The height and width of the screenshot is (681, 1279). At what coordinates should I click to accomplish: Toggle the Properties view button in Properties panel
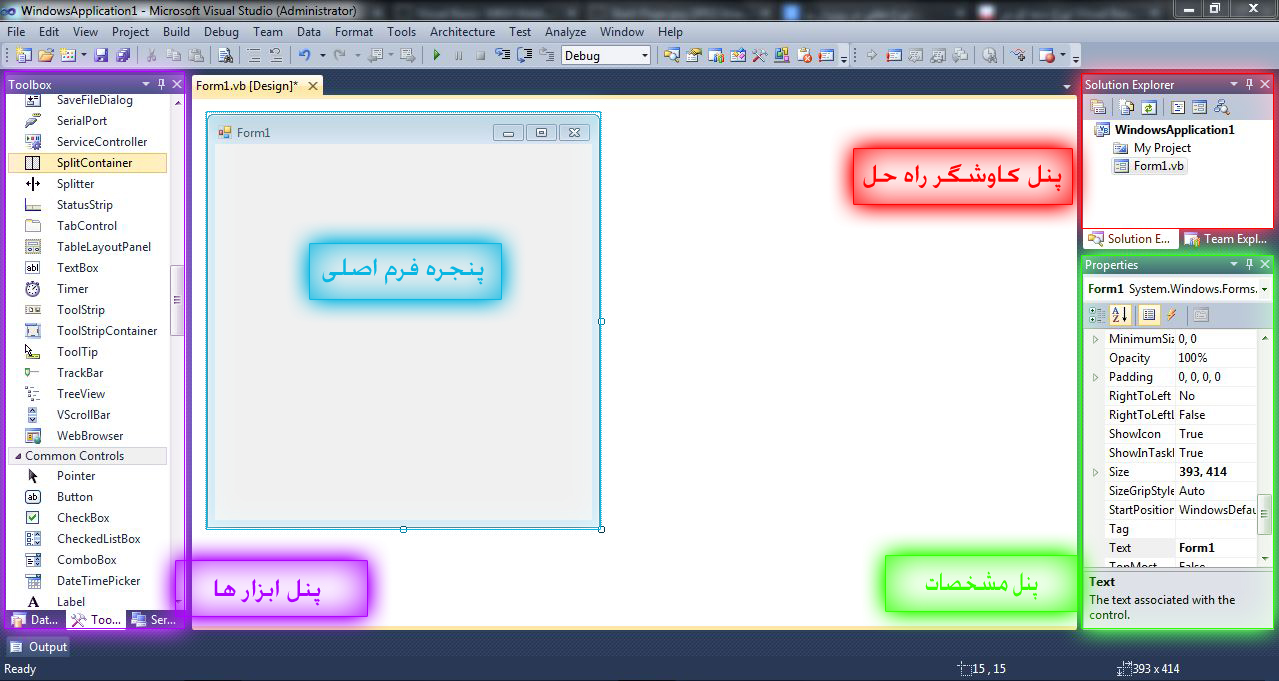[x=1149, y=315]
